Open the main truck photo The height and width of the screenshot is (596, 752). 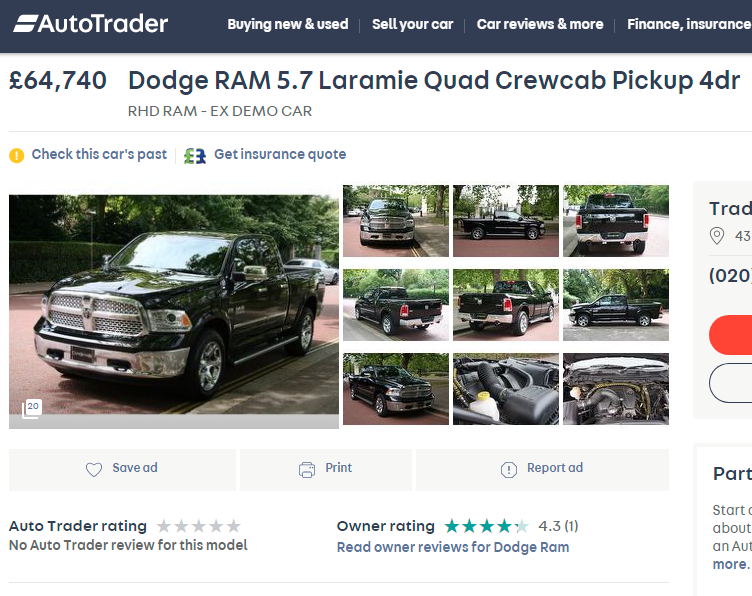pyautogui.click(x=174, y=307)
